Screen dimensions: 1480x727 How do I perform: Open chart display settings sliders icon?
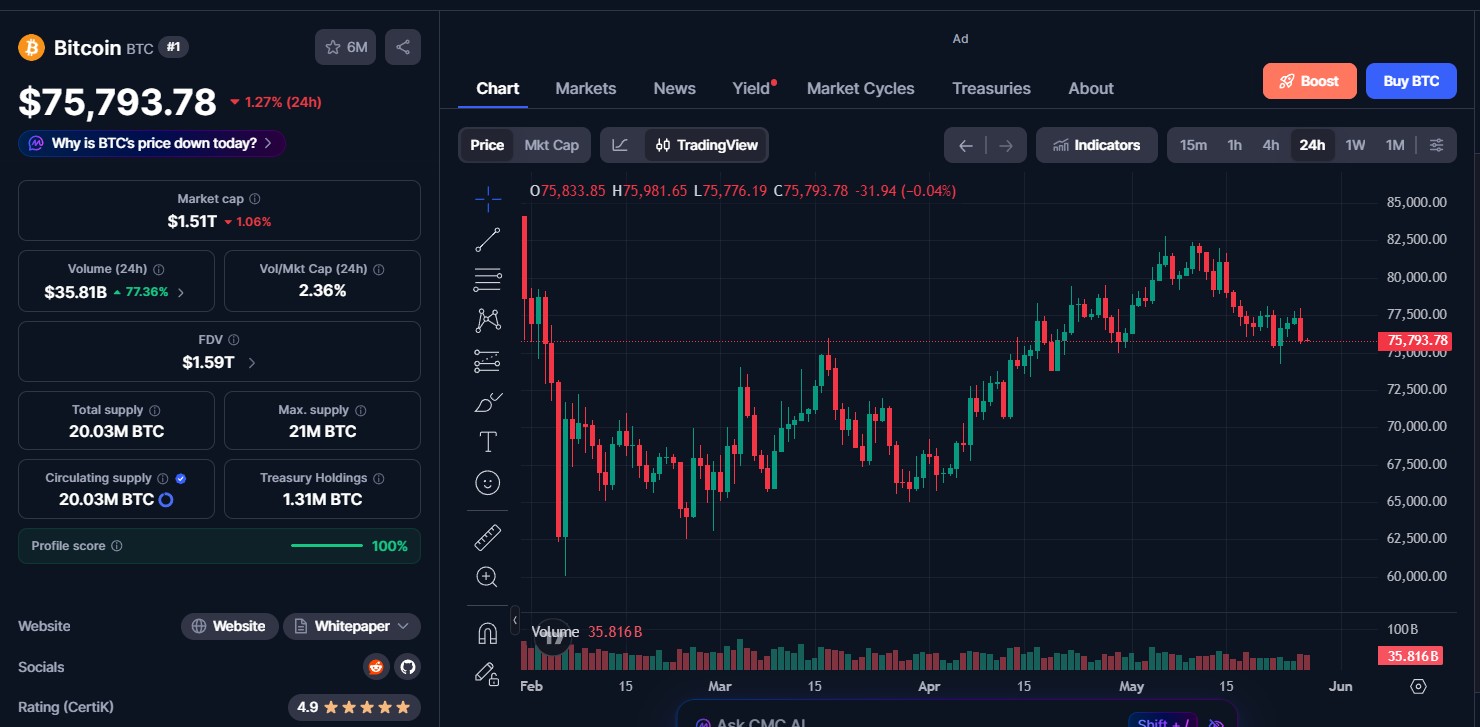coord(1436,145)
